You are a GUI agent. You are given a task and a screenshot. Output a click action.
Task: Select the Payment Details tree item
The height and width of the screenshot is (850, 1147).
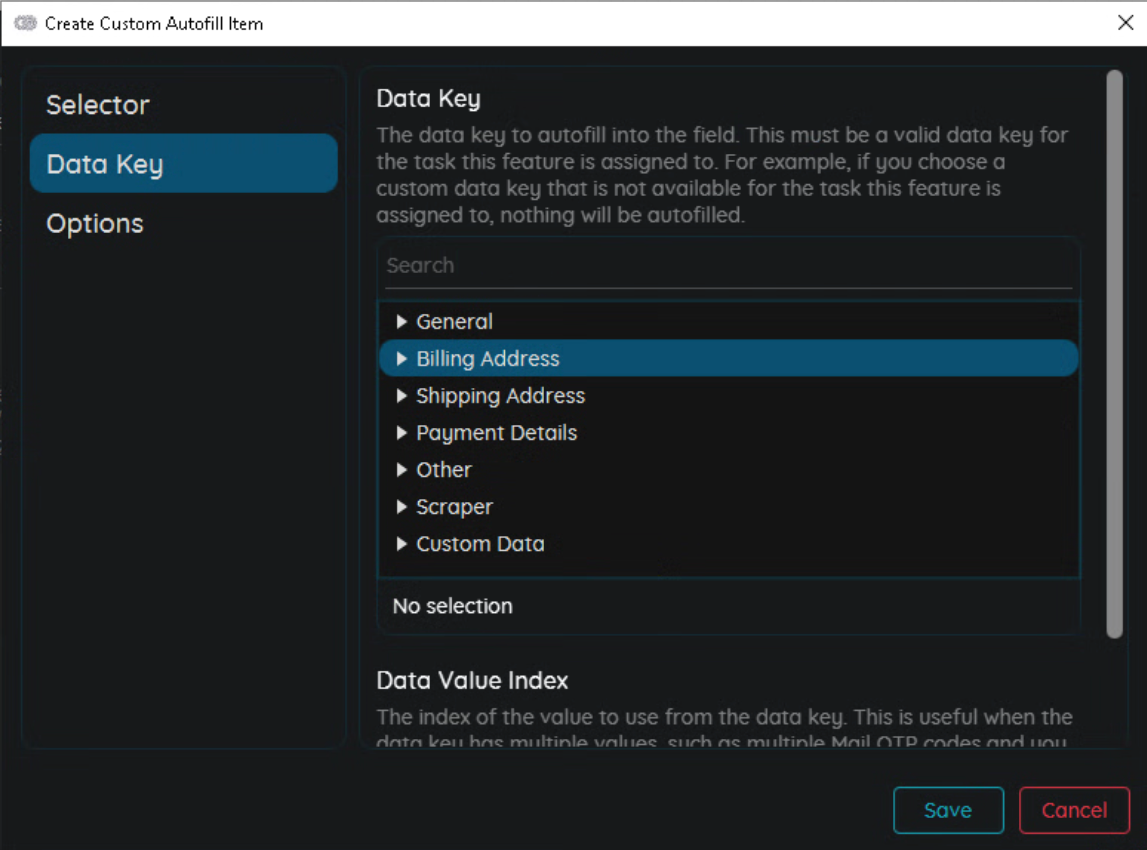[x=497, y=433]
